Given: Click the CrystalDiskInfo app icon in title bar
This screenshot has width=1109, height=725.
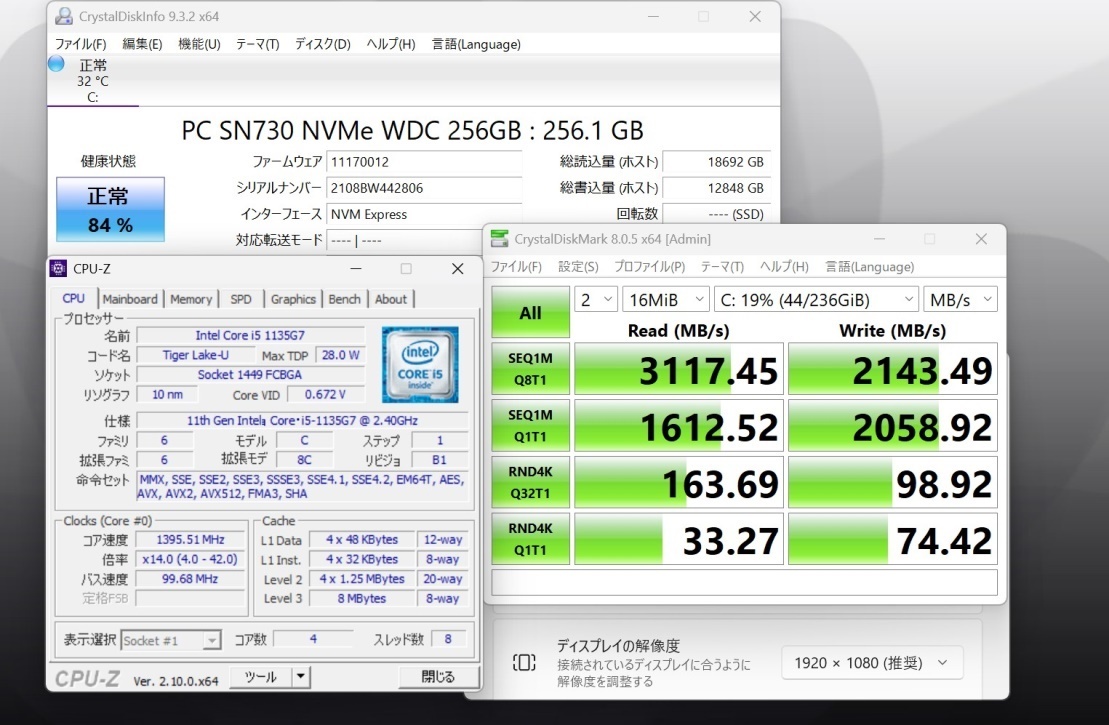Looking at the screenshot, I should 64,16.
